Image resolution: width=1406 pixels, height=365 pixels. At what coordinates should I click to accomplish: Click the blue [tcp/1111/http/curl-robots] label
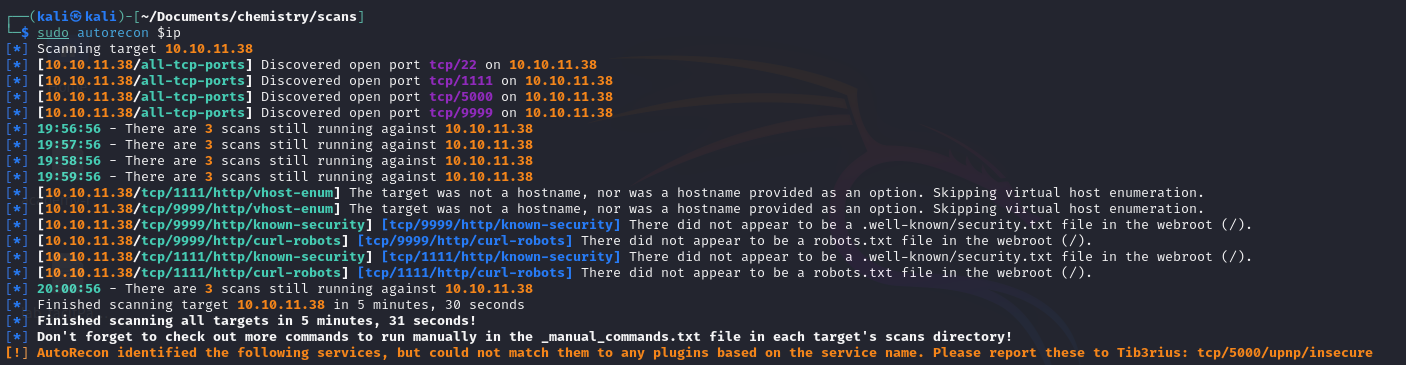pos(465,273)
